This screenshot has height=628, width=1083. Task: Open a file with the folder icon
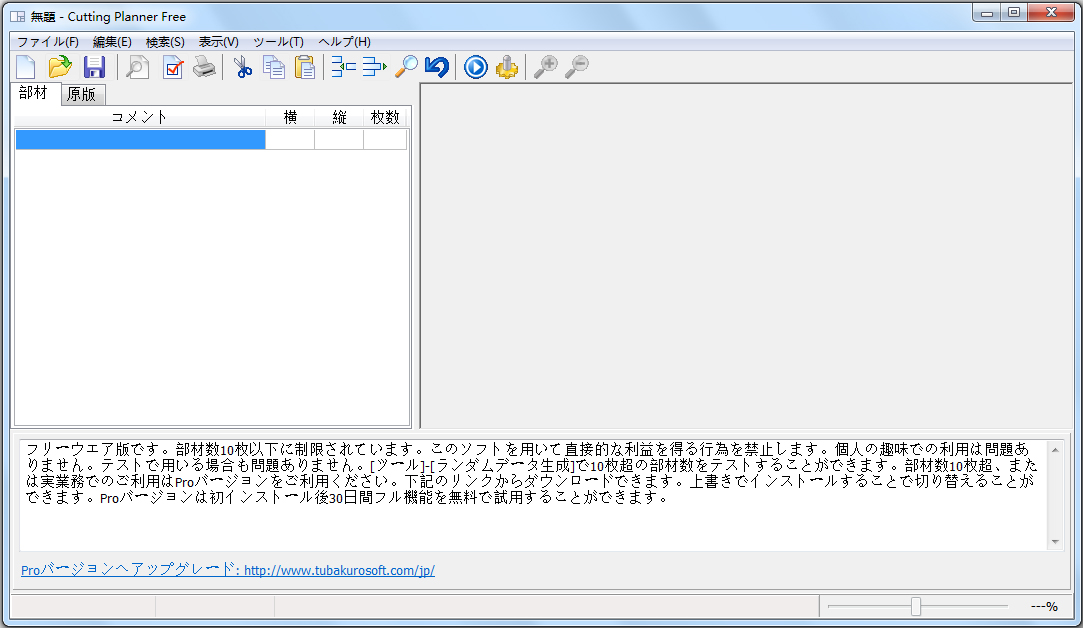pos(60,67)
